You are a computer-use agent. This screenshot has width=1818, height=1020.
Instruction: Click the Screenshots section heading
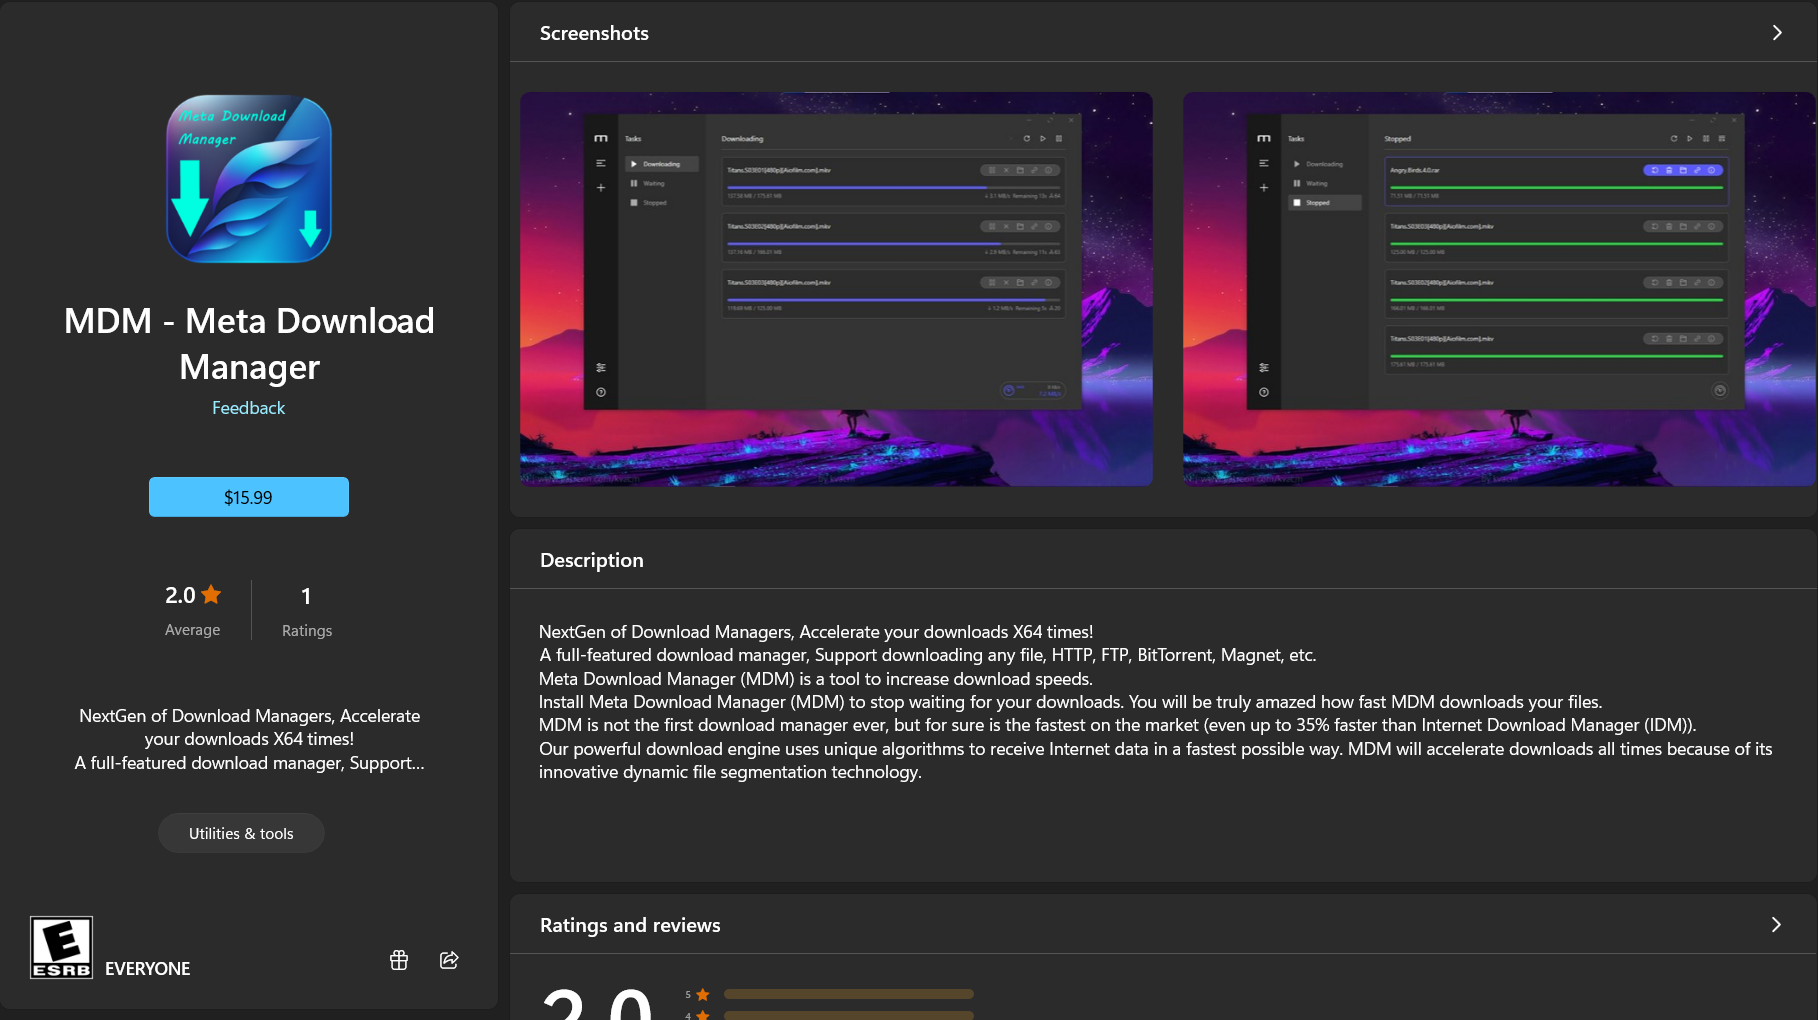(x=594, y=33)
